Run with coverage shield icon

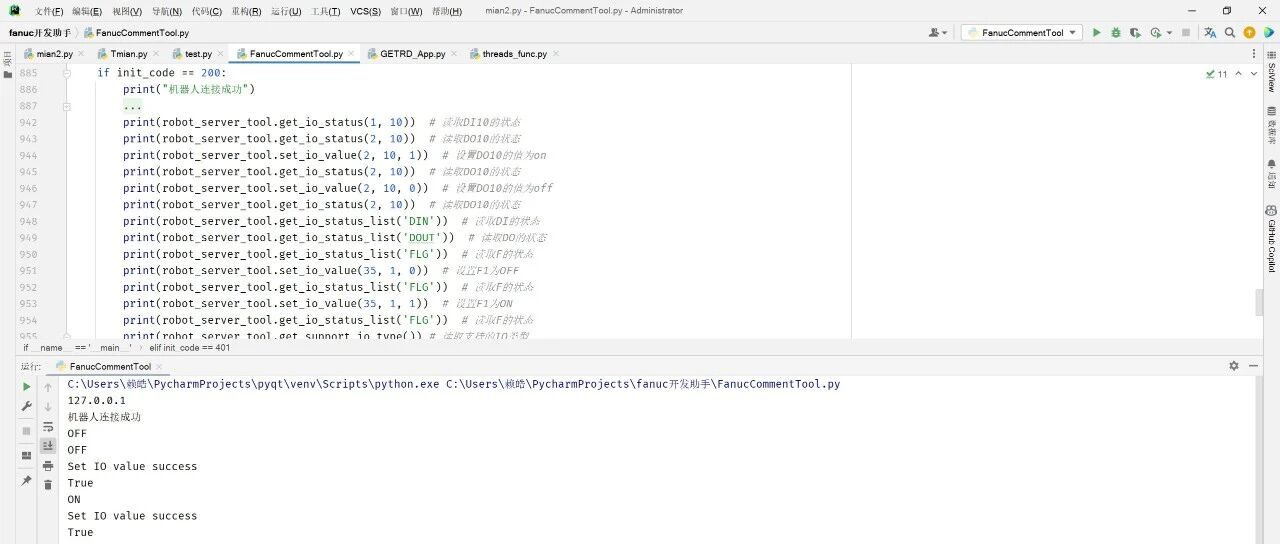coord(1135,33)
